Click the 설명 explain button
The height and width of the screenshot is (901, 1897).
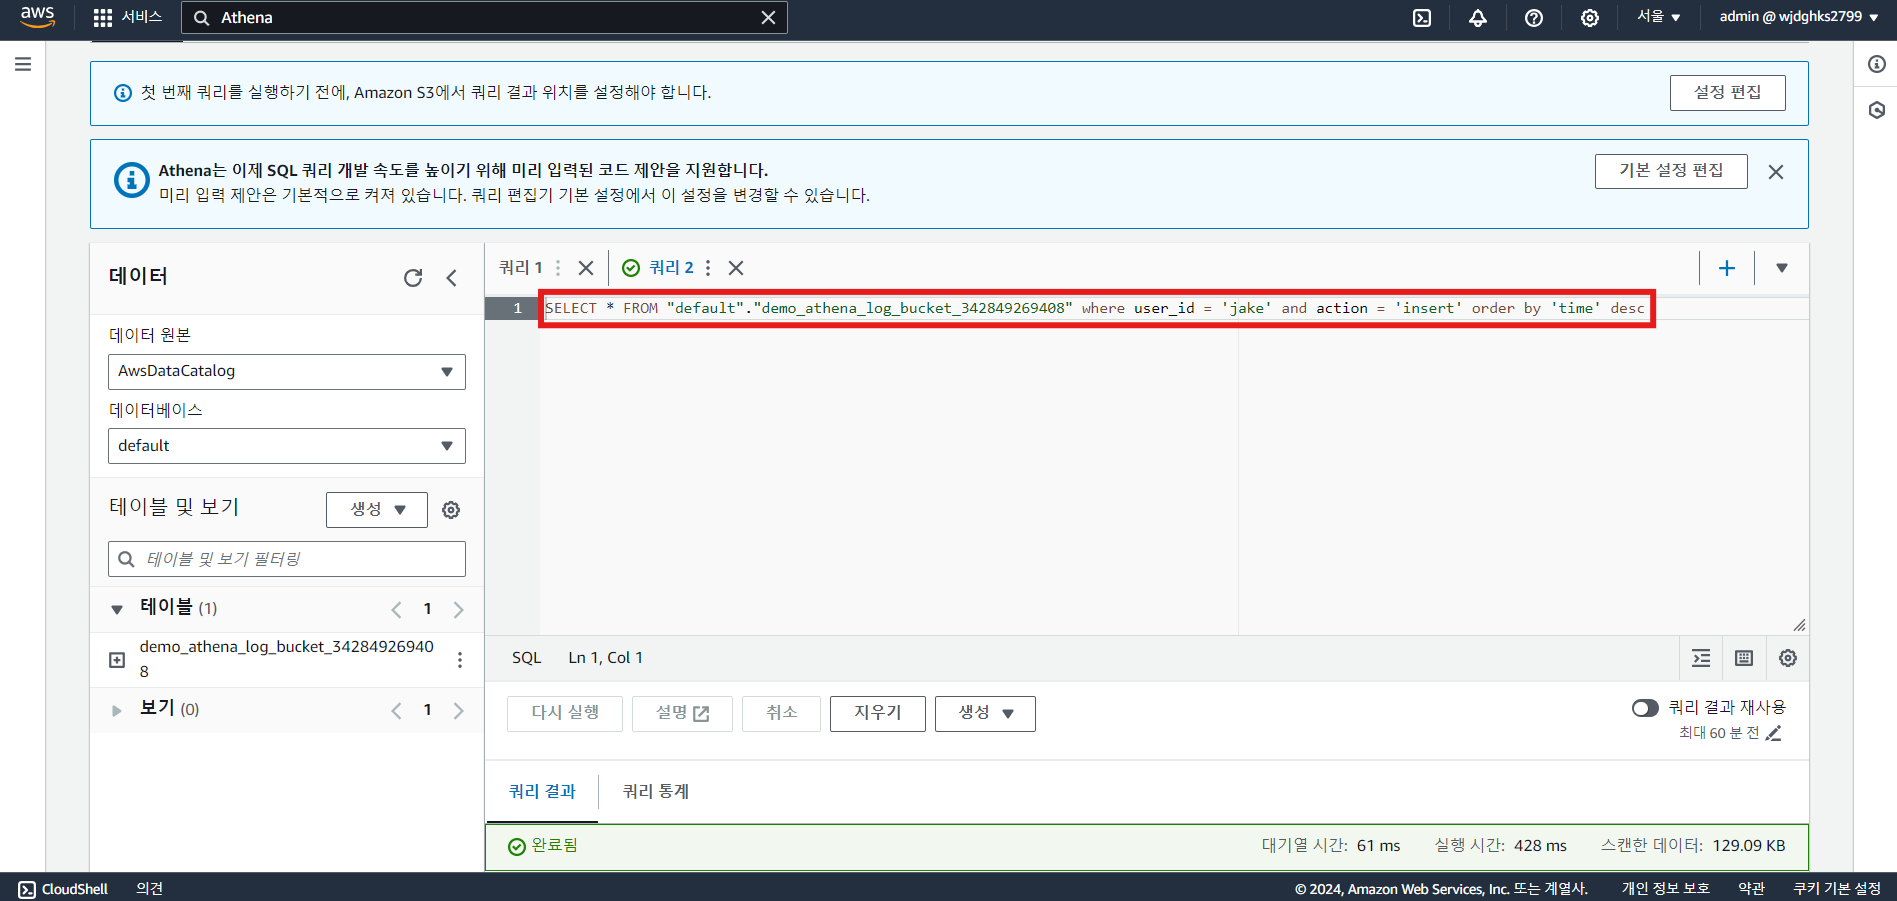pos(682,713)
